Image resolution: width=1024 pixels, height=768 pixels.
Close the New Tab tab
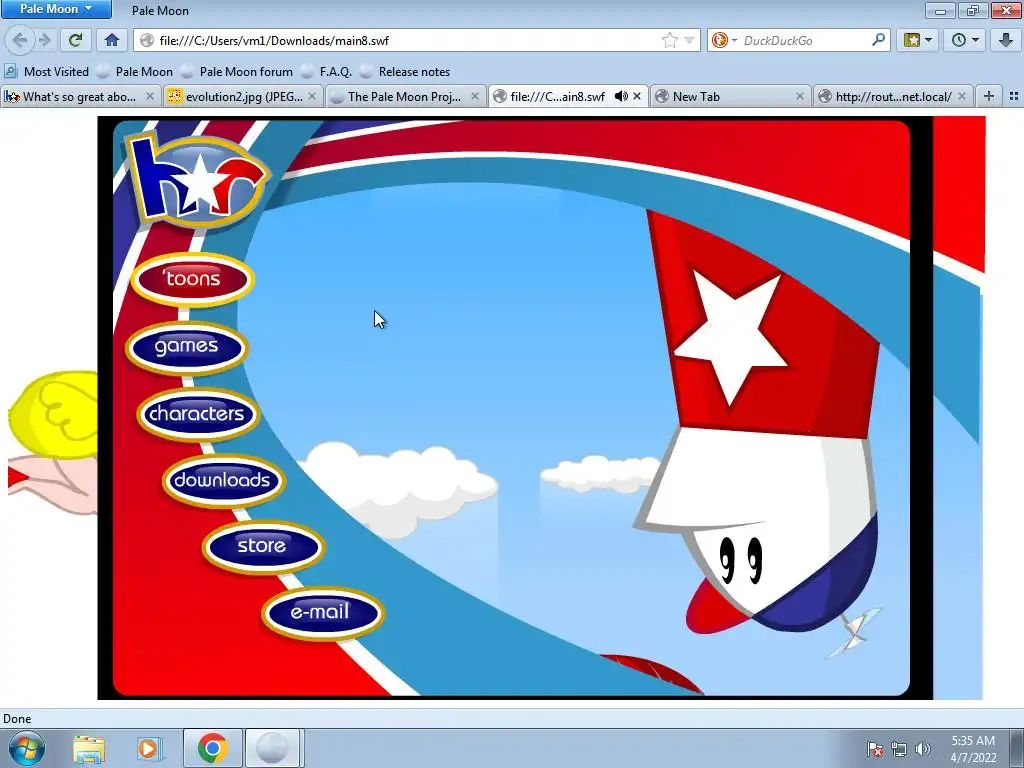point(800,97)
